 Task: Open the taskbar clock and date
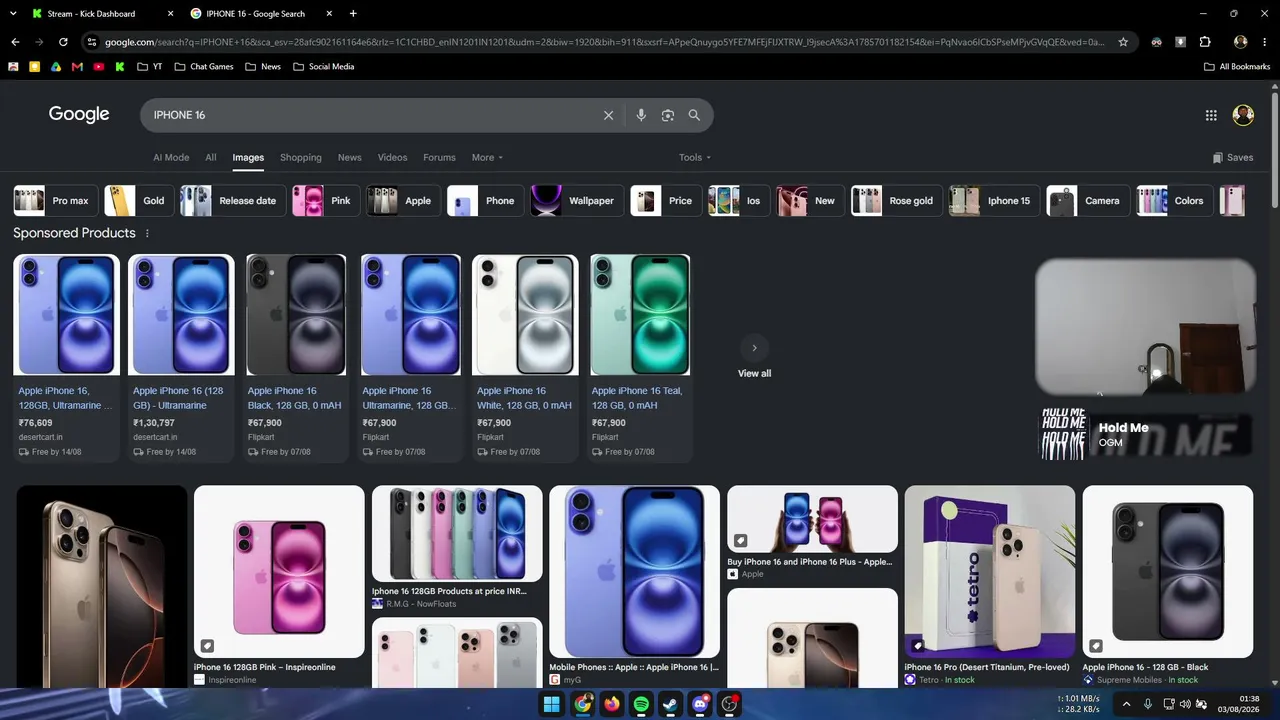click(x=1241, y=704)
